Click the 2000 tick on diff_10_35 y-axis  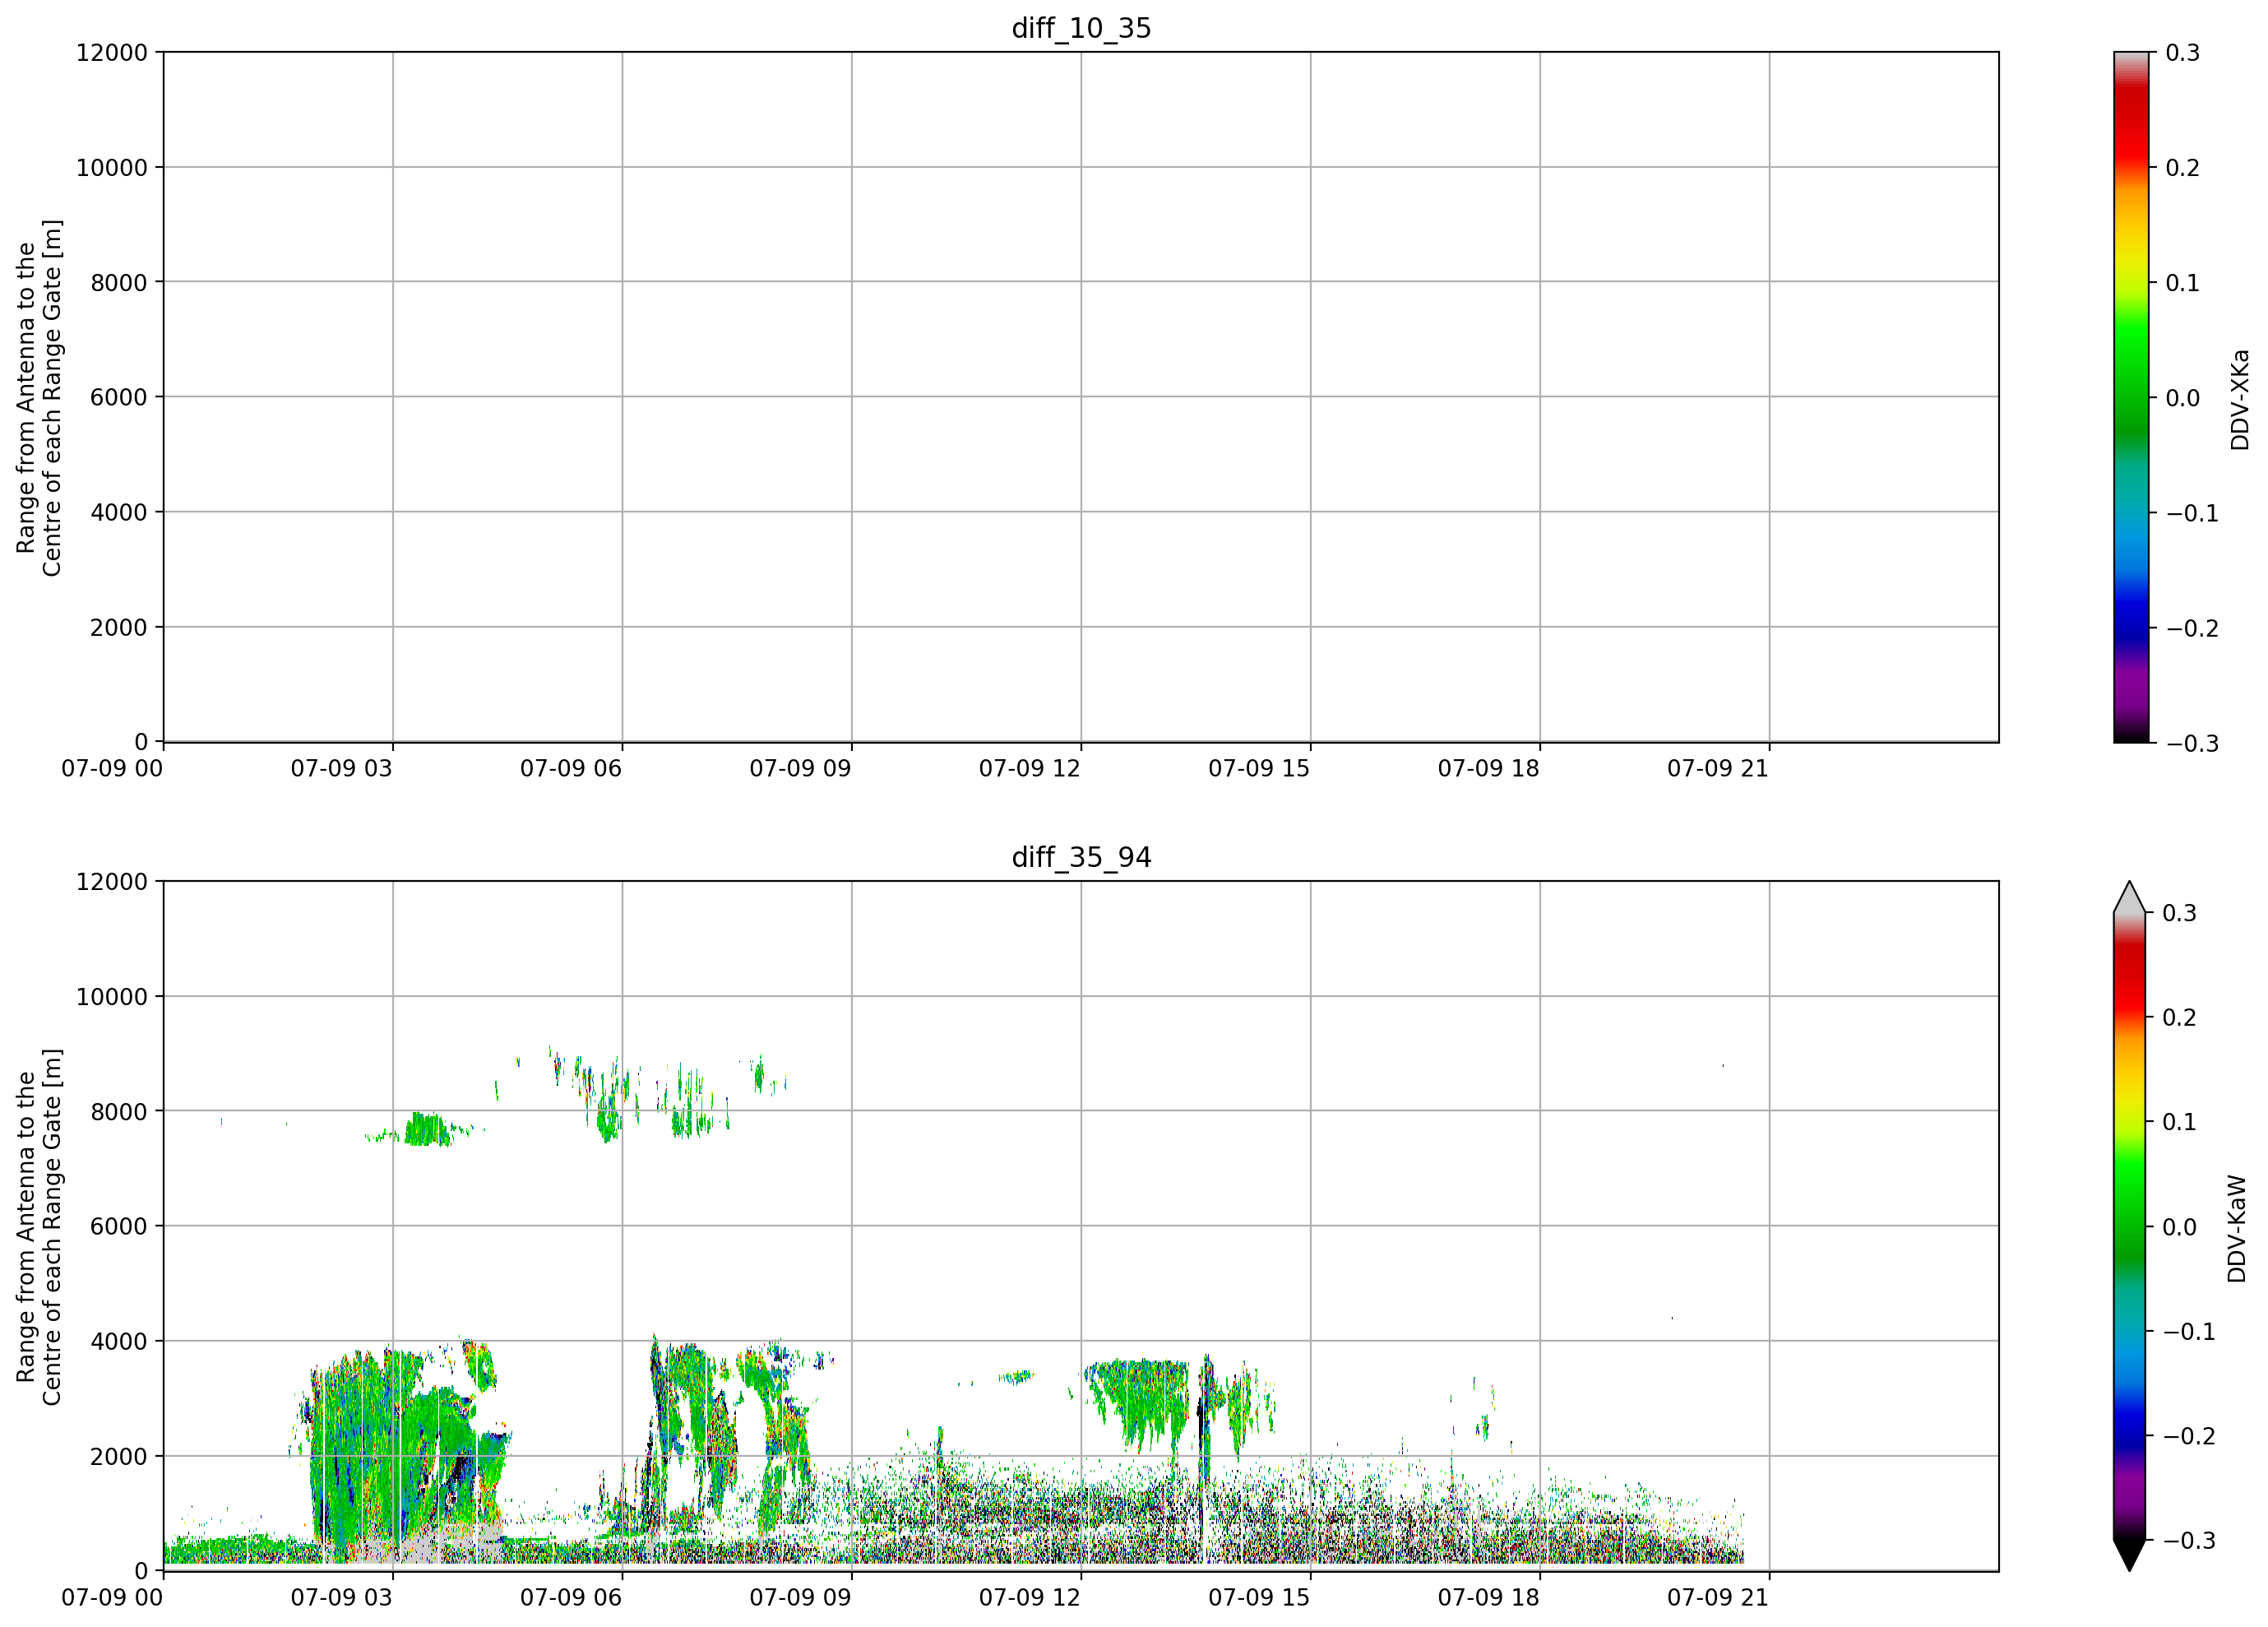coord(119,628)
